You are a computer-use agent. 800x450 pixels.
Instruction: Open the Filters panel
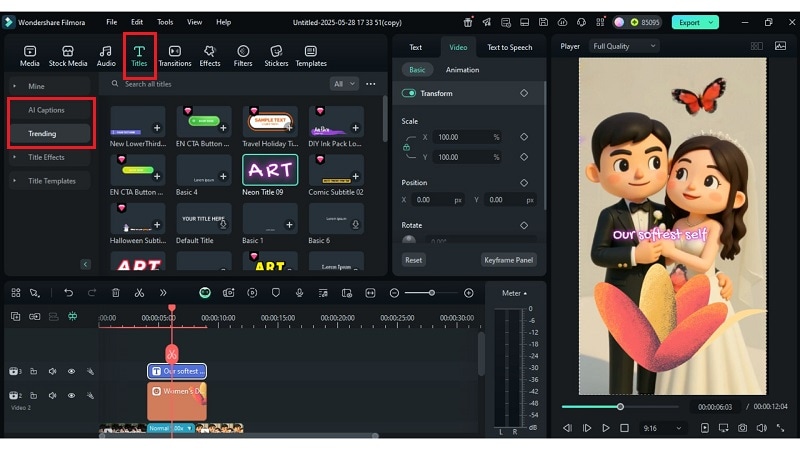point(243,56)
